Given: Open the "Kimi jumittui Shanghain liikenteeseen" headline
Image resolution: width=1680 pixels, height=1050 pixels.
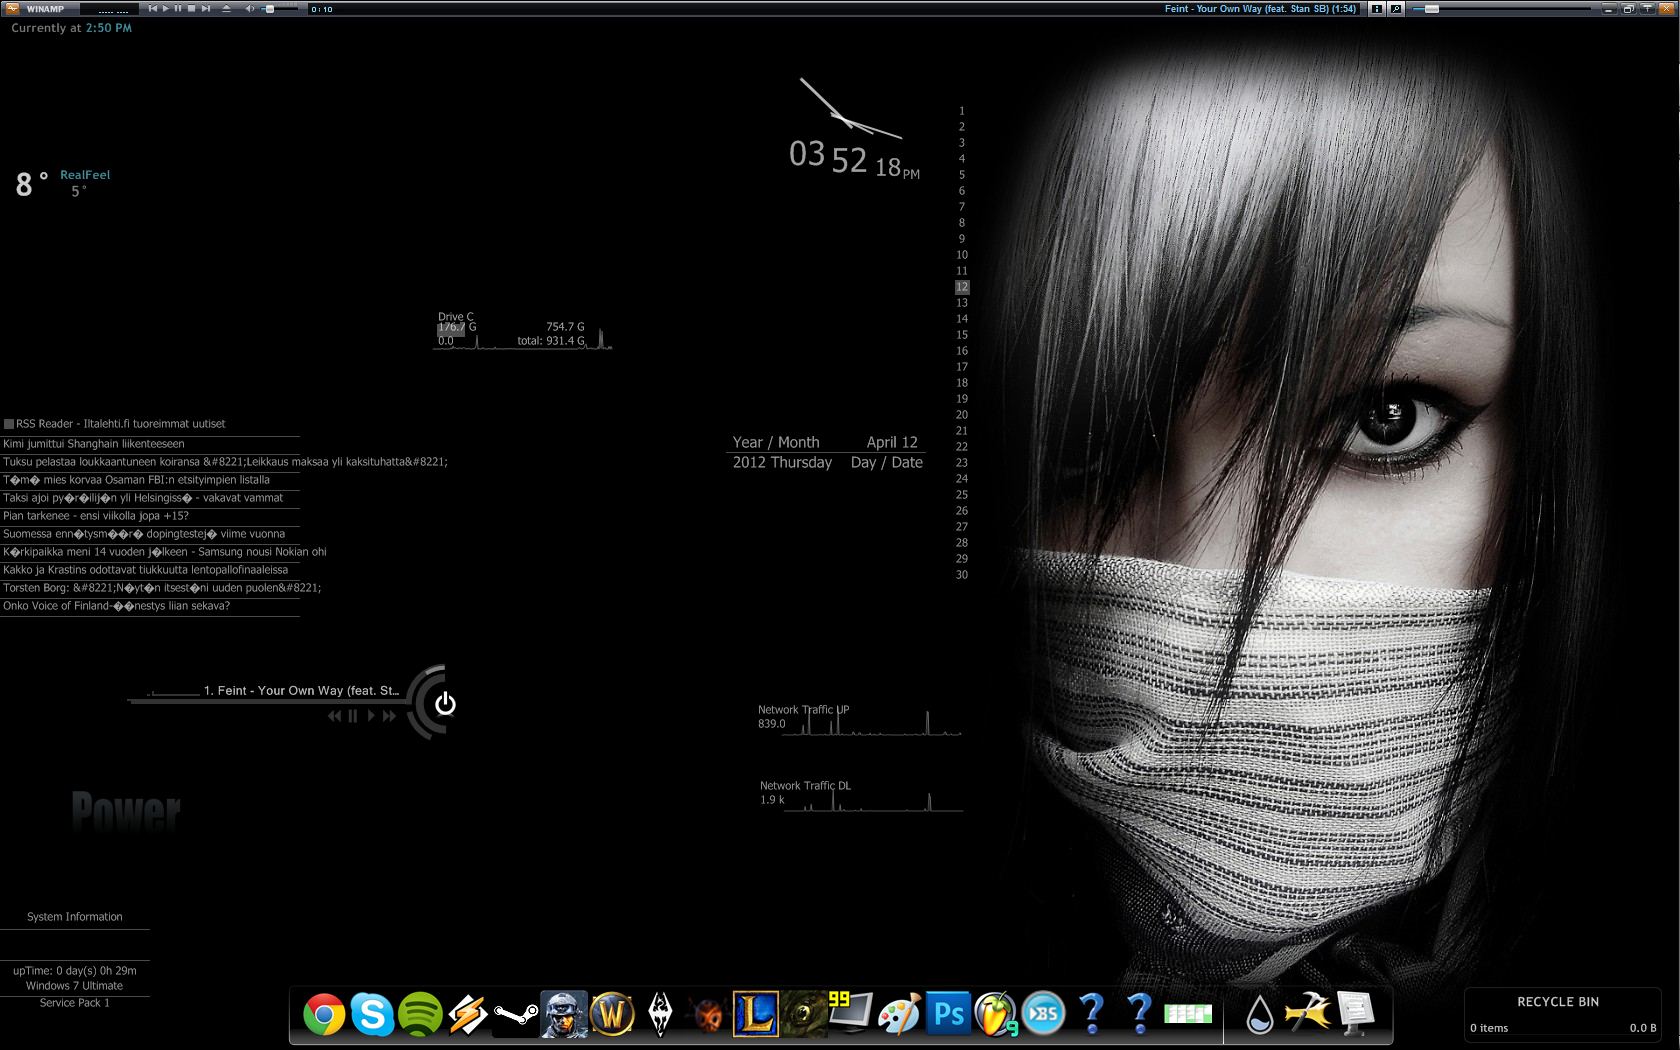Looking at the screenshot, I should (x=94, y=444).
